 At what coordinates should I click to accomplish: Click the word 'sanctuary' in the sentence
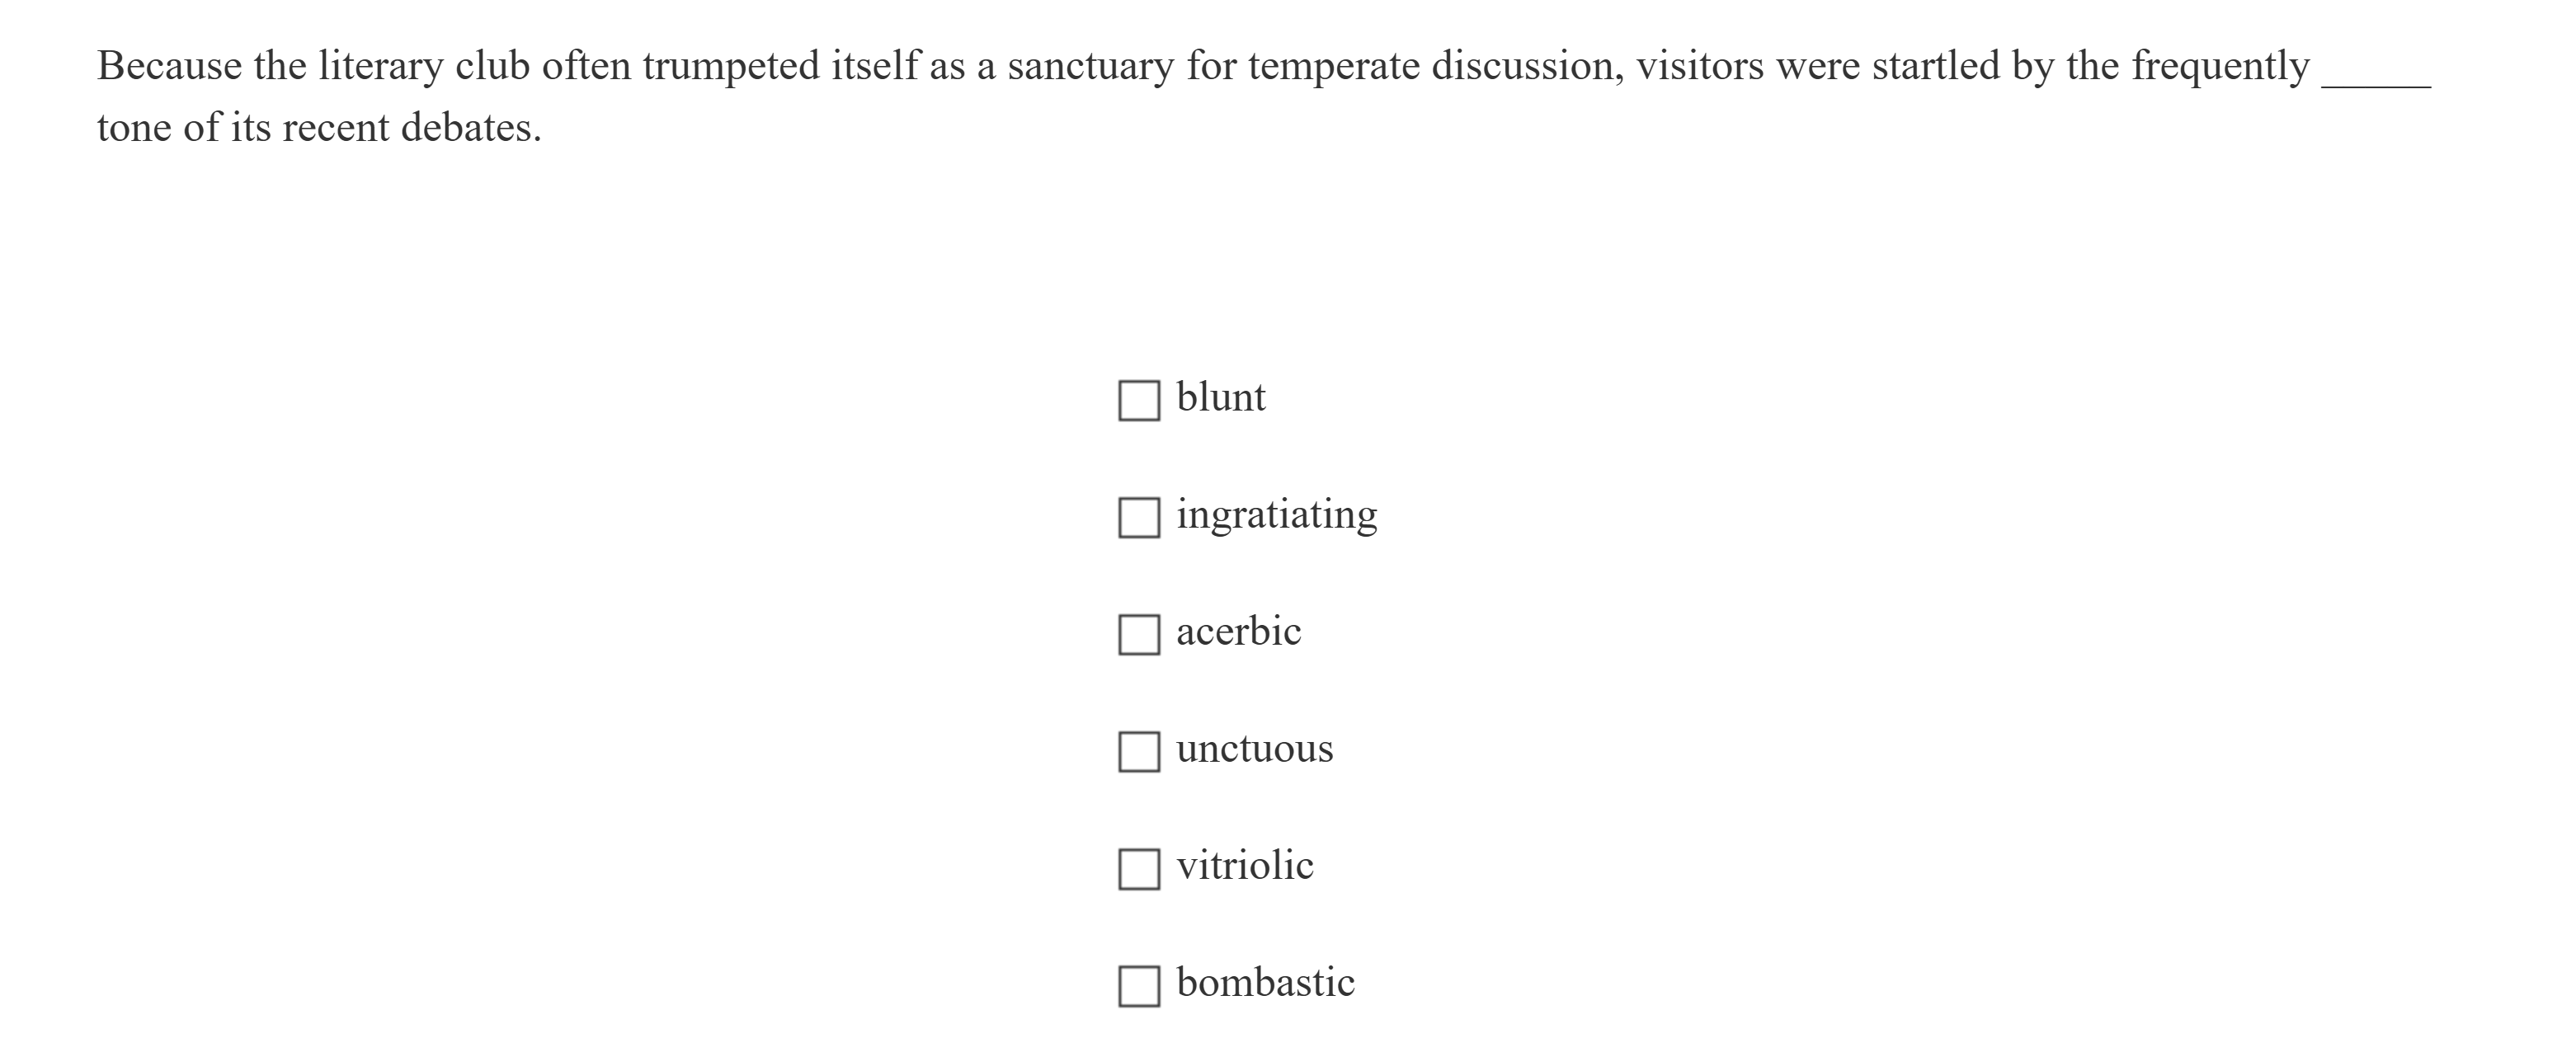1090,67
